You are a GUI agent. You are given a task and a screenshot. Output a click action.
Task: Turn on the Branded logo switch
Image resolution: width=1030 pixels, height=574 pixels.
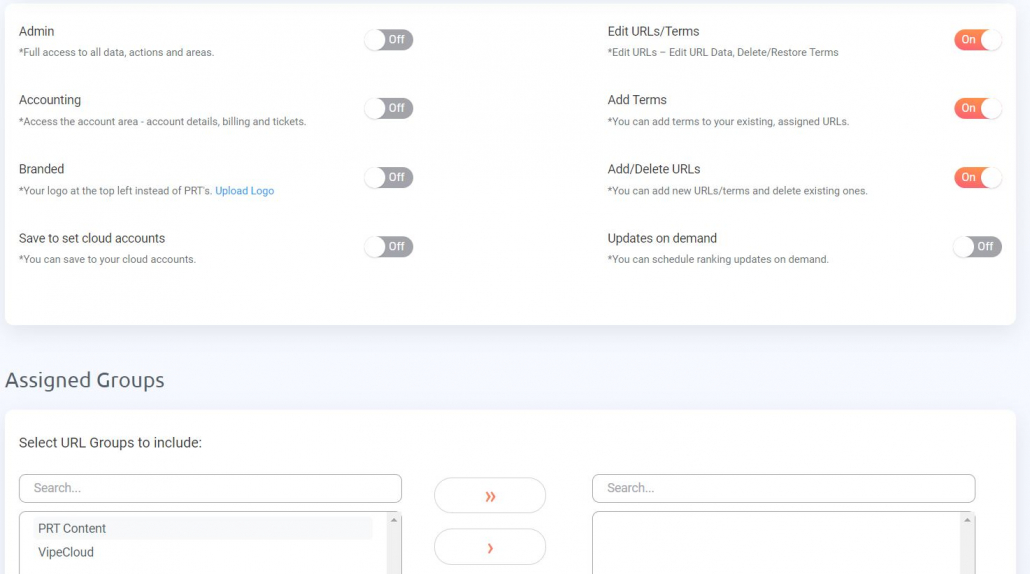pyautogui.click(x=388, y=177)
